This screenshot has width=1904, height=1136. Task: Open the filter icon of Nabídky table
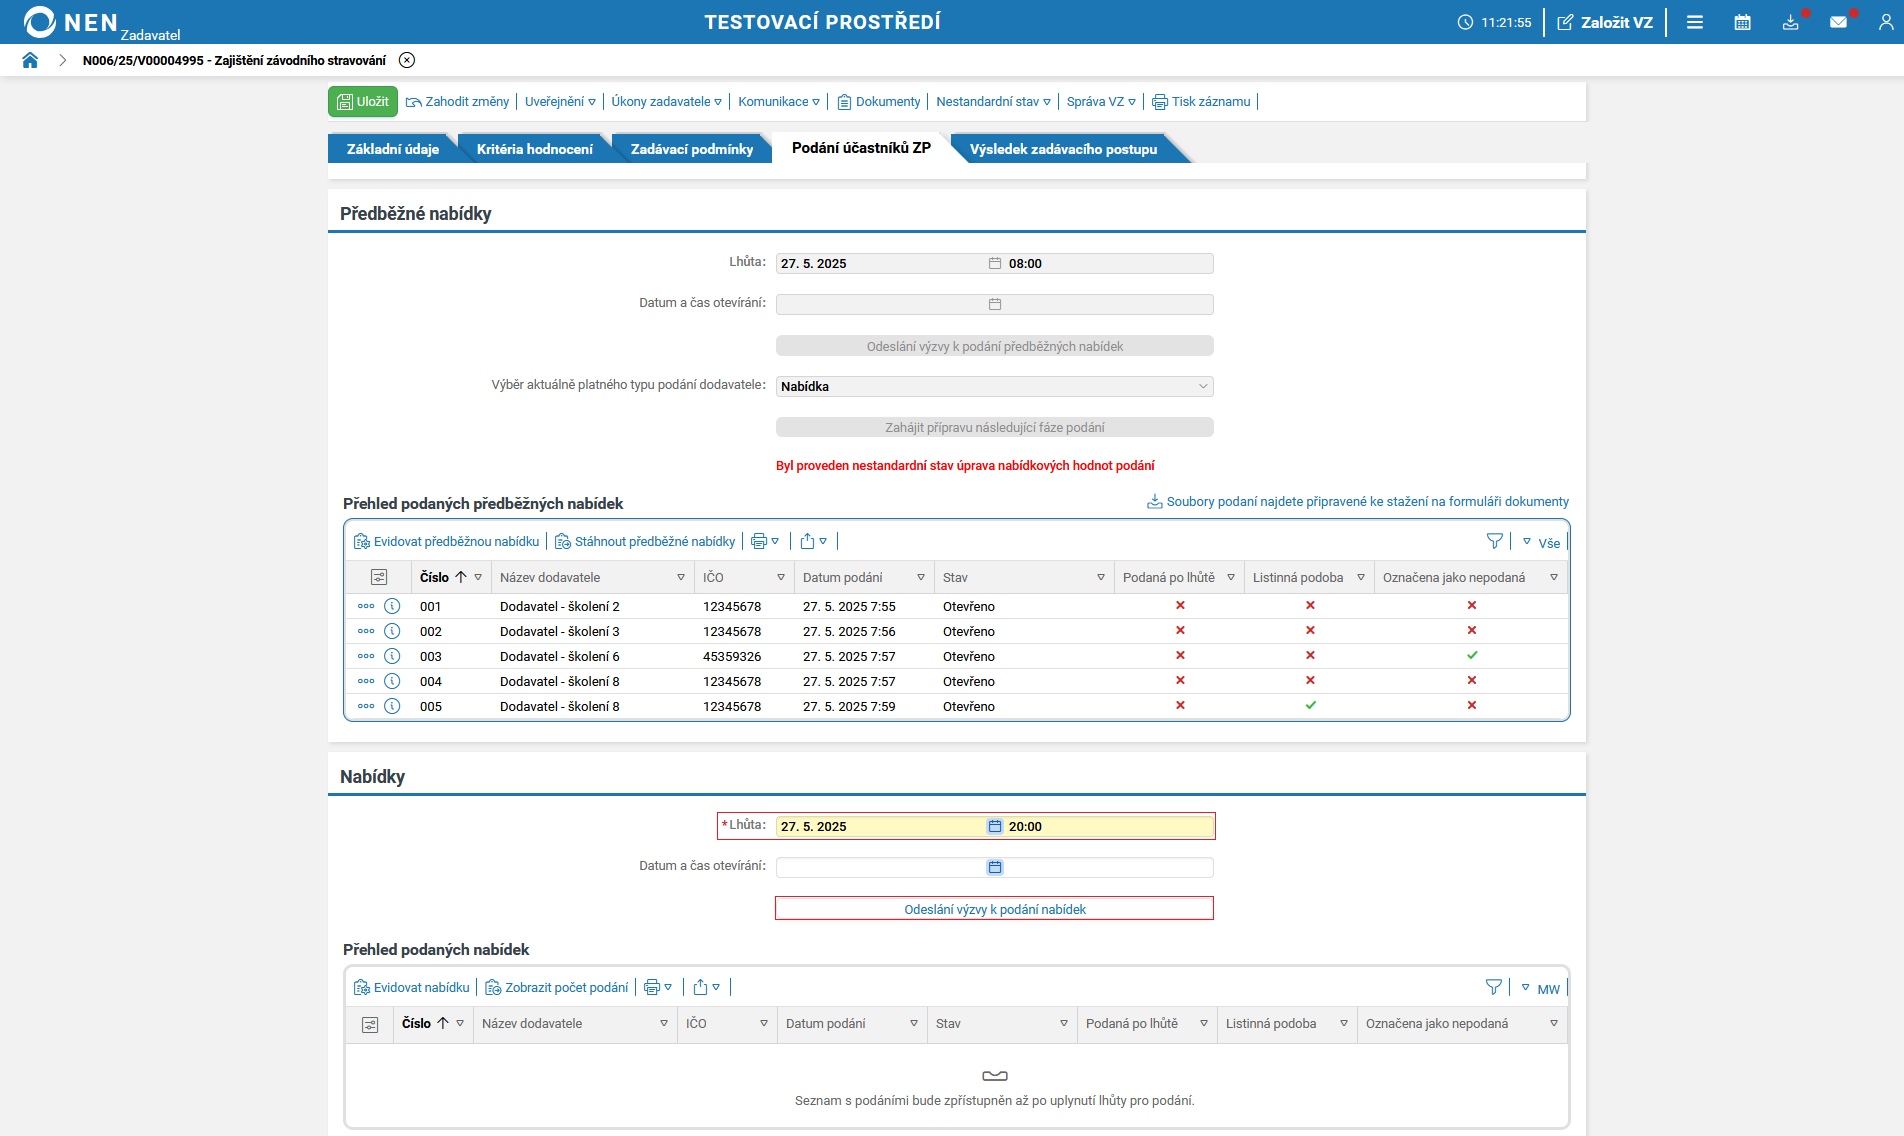(1494, 987)
